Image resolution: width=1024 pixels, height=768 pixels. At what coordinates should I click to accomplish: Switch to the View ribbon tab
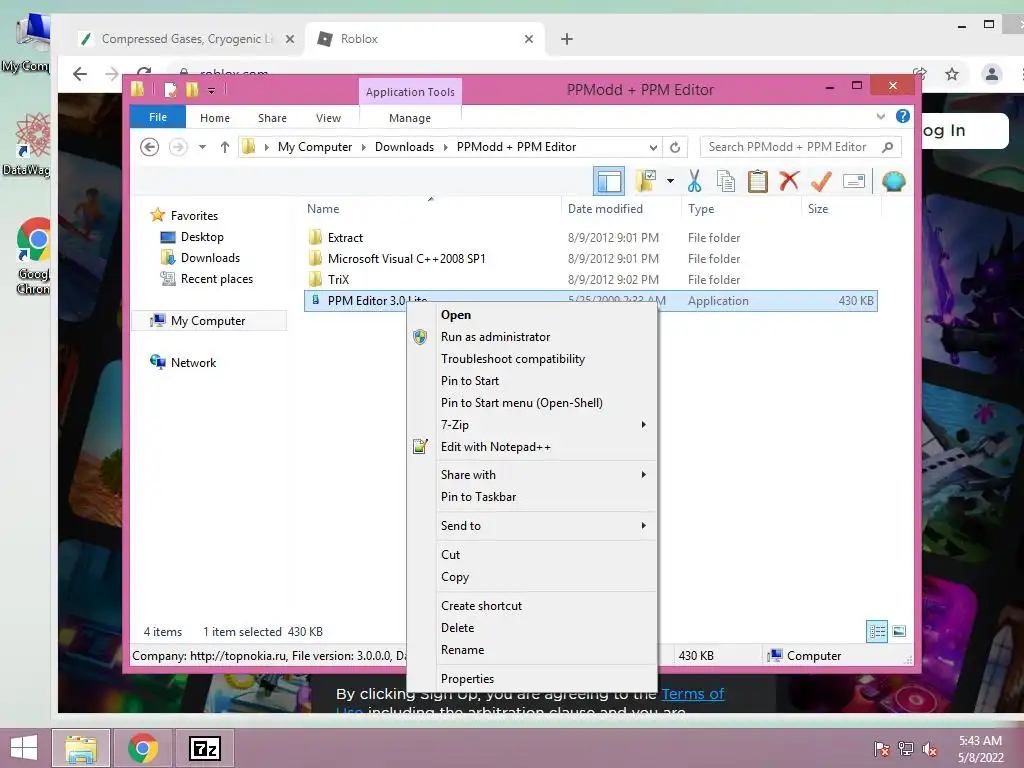(328, 118)
